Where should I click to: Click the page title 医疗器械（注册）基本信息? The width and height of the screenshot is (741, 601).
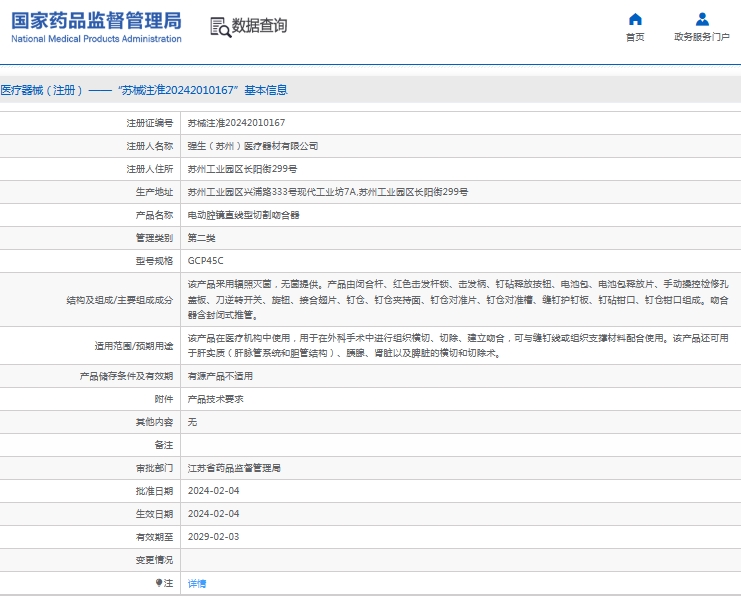[x=144, y=90]
